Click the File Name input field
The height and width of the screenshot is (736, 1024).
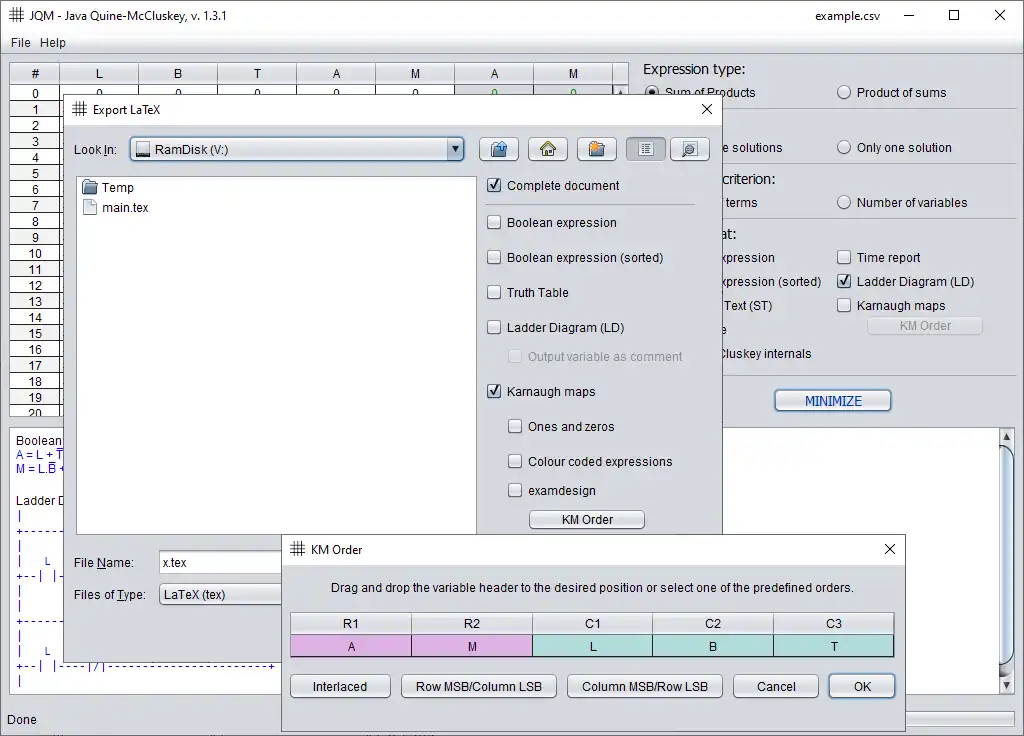click(221, 562)
